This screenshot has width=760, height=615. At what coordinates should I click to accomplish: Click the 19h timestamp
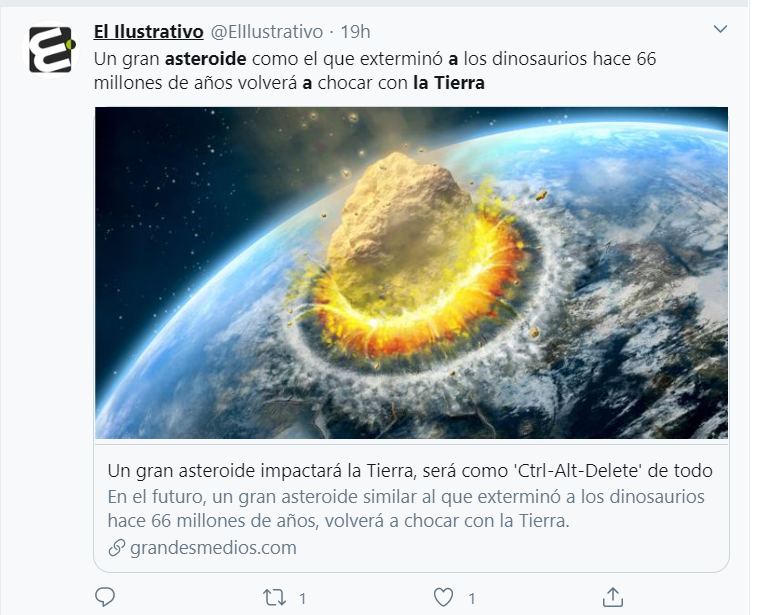point(355,32)
